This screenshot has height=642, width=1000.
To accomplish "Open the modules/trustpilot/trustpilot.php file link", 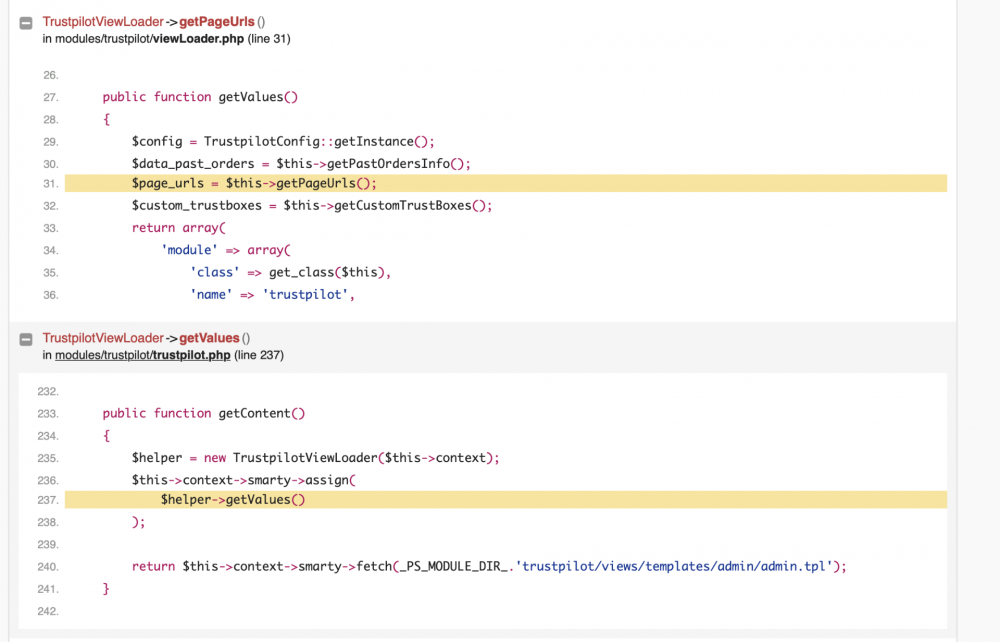I will click(x=143, y=355).
